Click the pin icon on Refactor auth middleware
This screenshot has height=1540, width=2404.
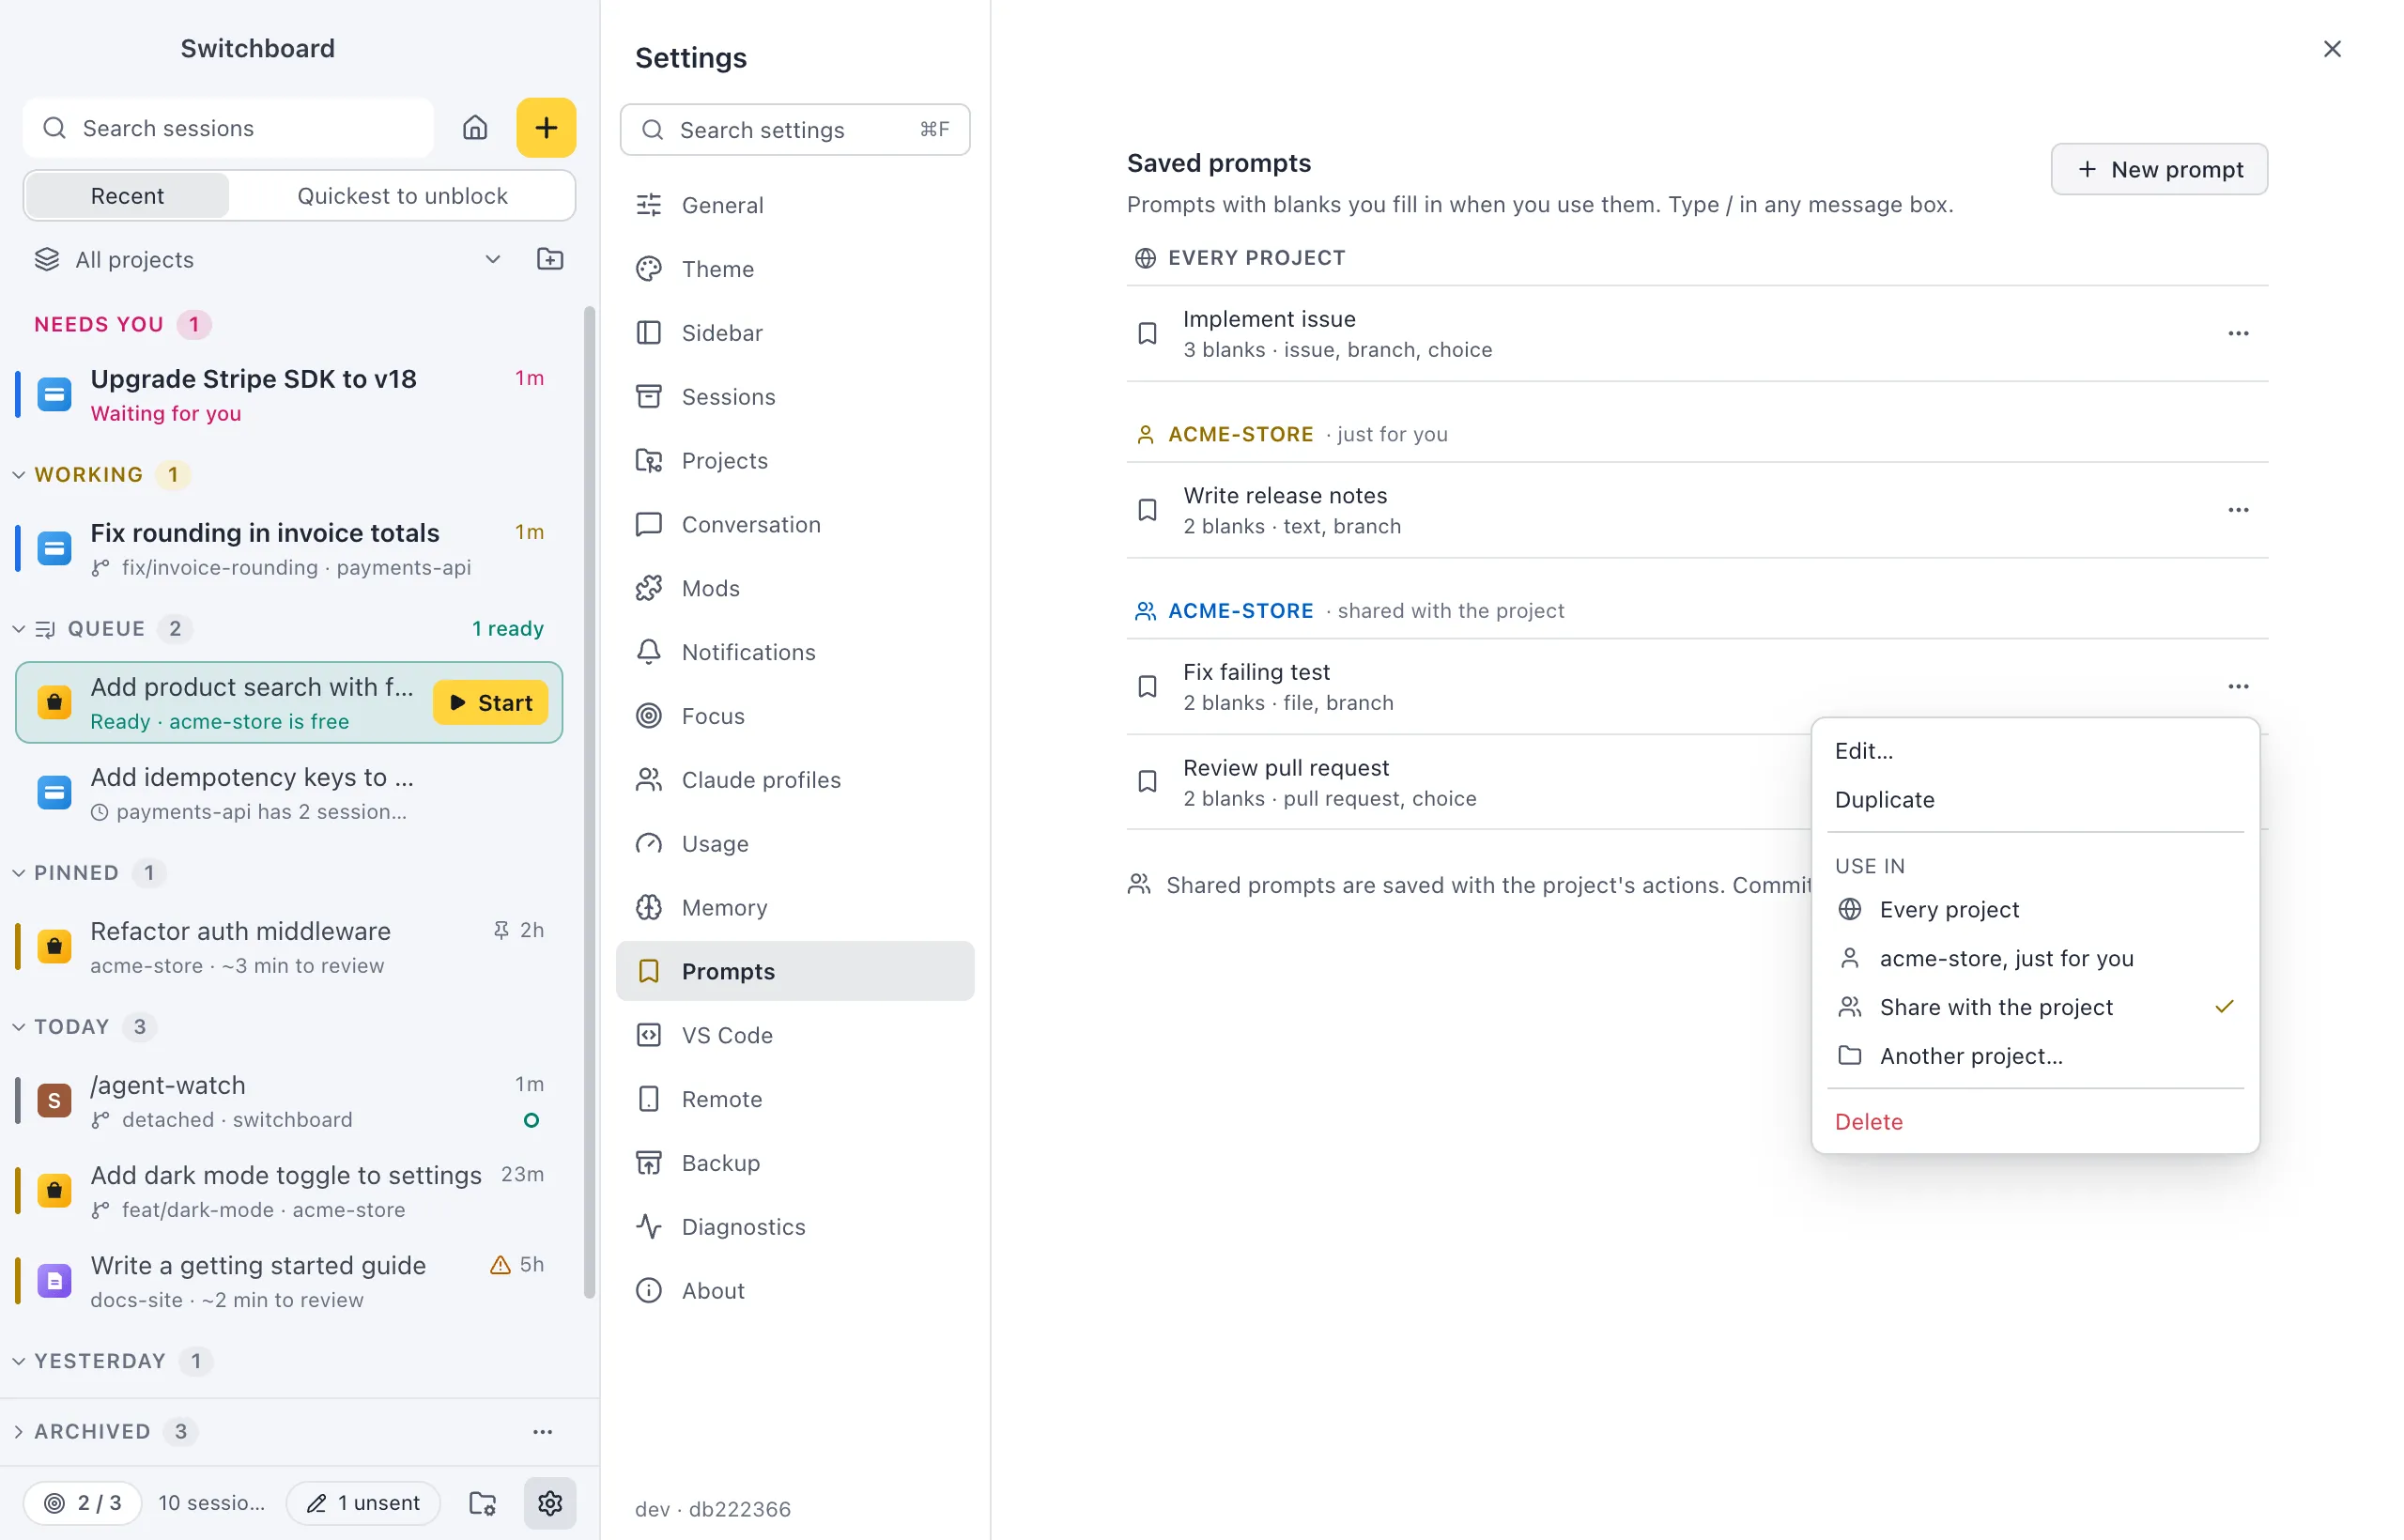501,931
